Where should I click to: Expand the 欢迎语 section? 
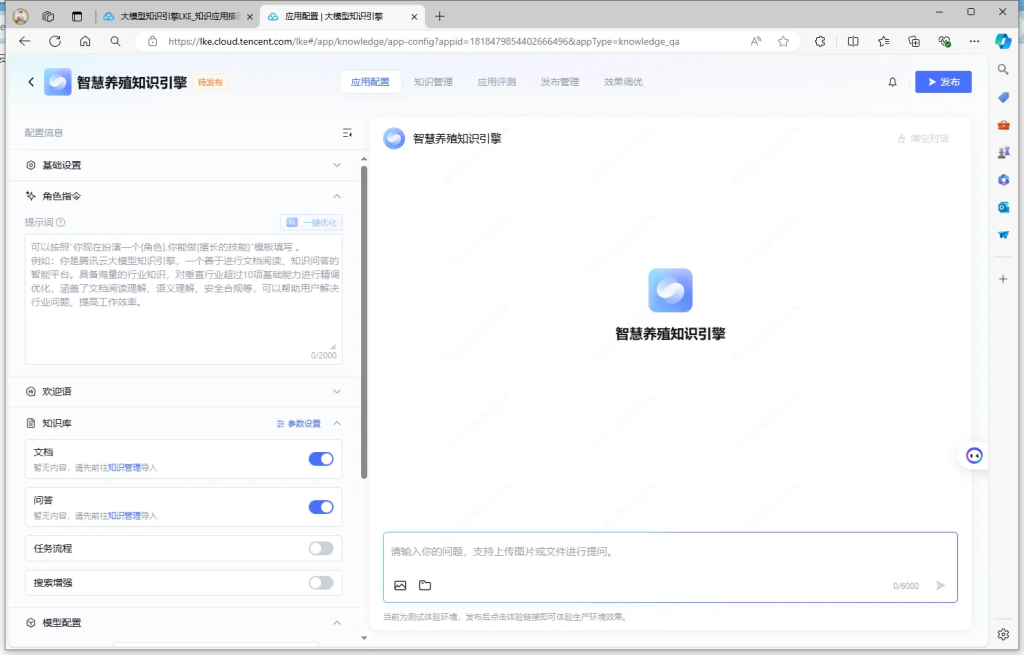point(337,391)
